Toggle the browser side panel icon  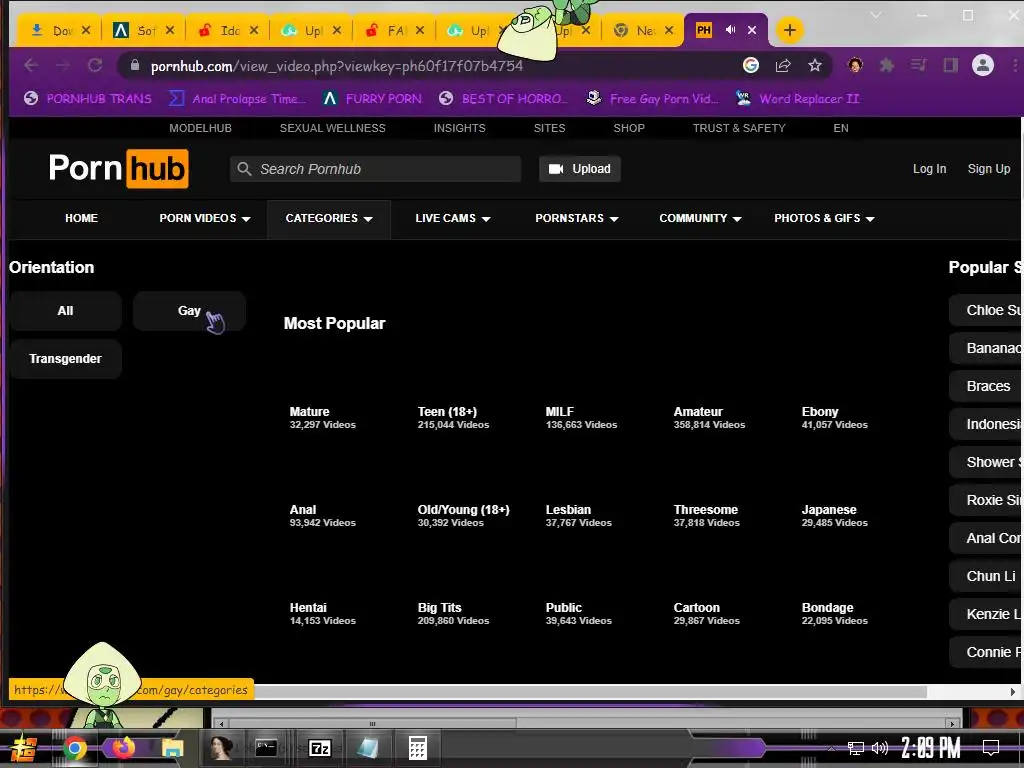[951, 65]
